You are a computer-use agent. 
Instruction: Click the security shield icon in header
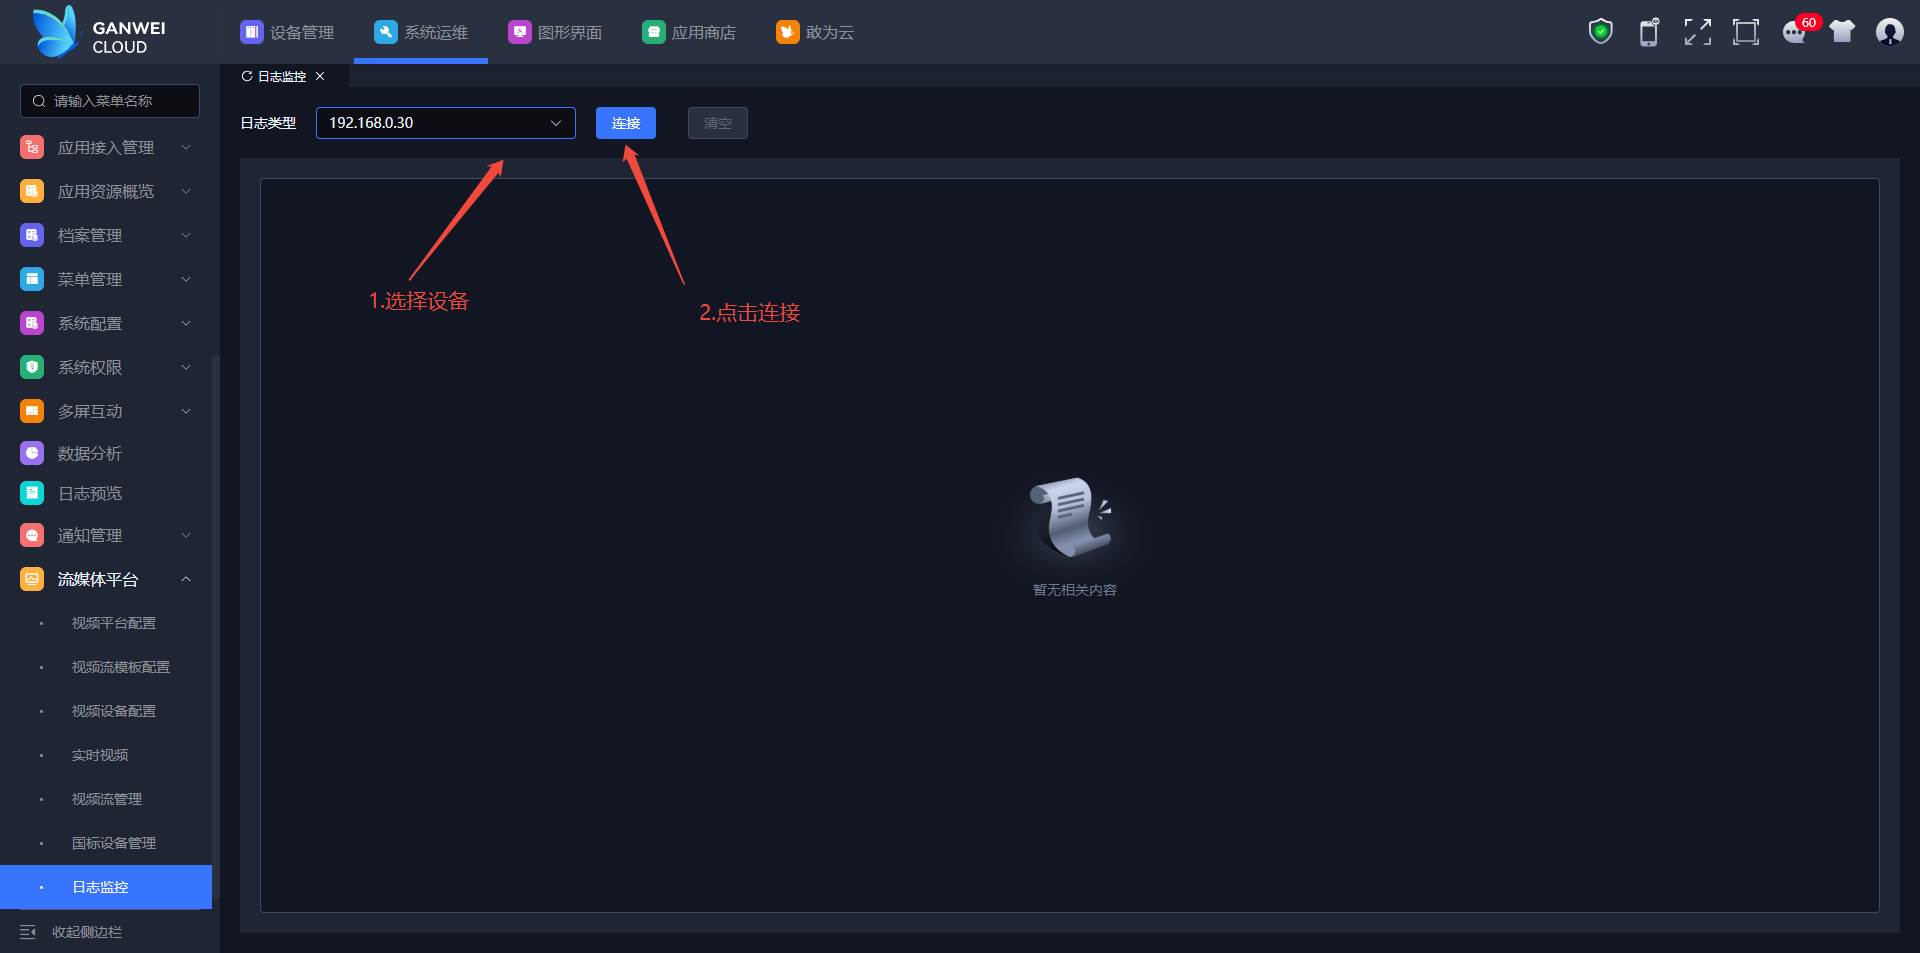1601,32
